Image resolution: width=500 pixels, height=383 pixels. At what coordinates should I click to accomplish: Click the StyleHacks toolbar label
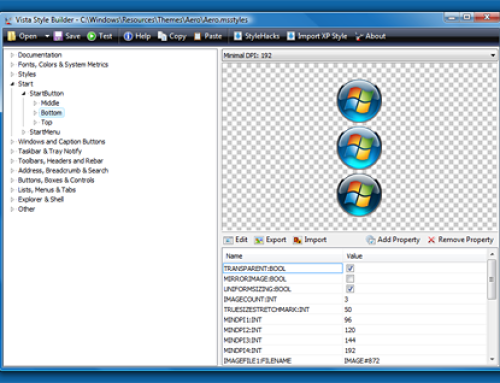tap(262, 36)
